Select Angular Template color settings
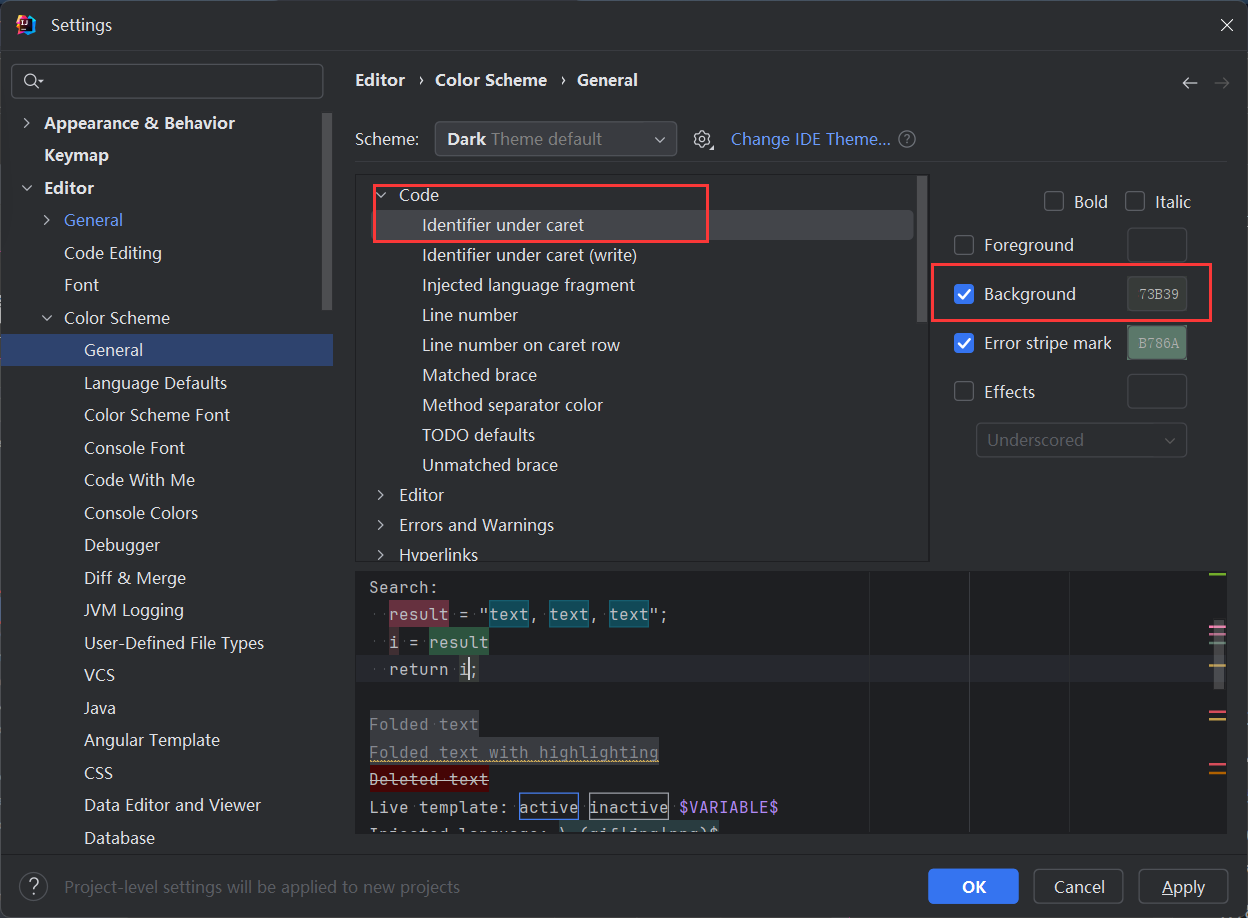This screenshot has width=1248, height=918. pos(152,740)
